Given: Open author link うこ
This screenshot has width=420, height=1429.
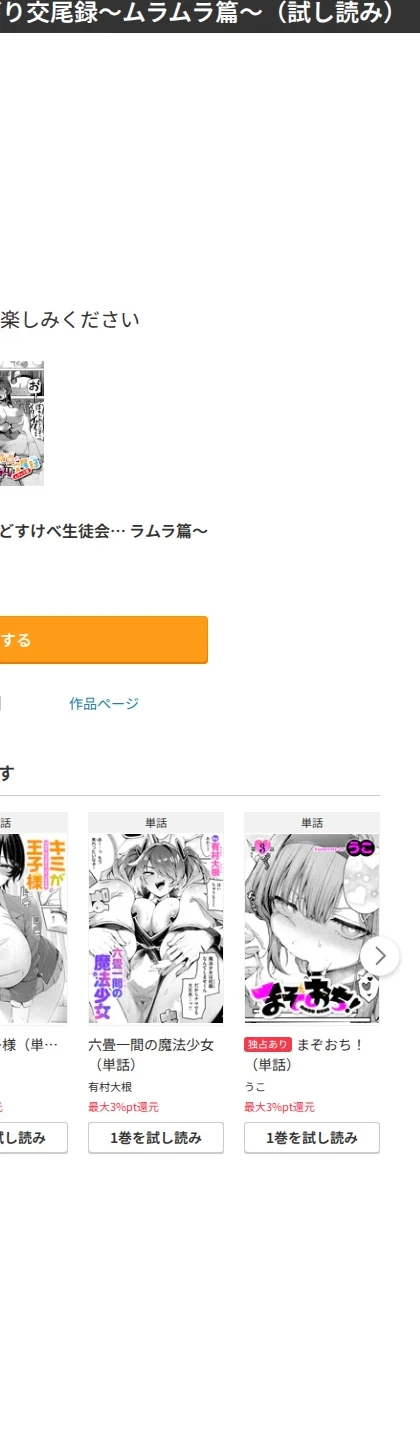Looking at the screenshot, I should pyautogui.click(x=255, y=1087).
